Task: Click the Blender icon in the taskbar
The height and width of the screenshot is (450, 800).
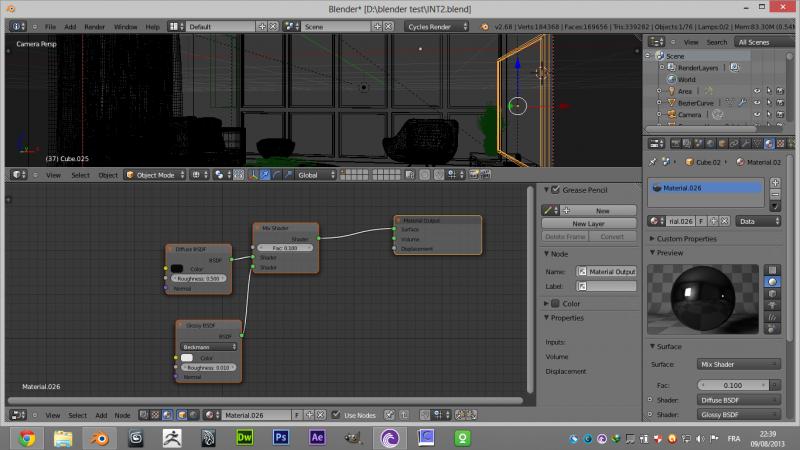Action: coord(100,437)
